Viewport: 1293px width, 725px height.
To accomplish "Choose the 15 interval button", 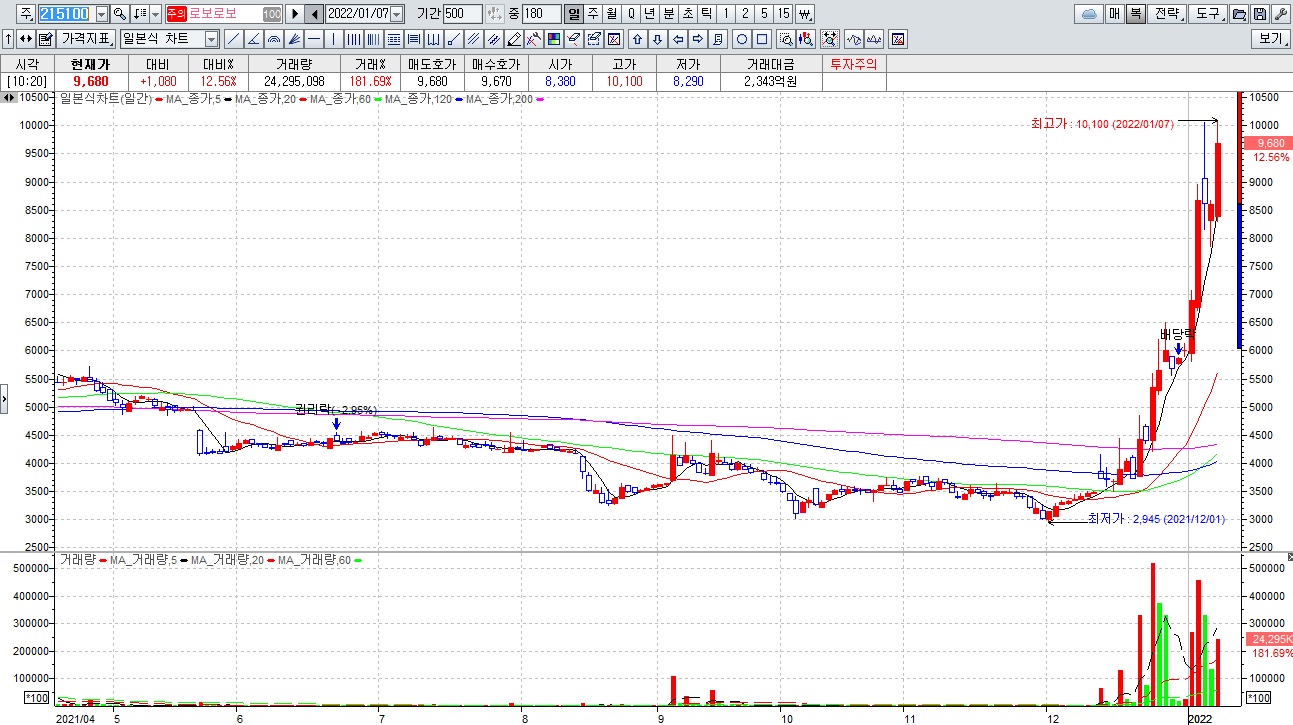I will click(x=783, y=14).
